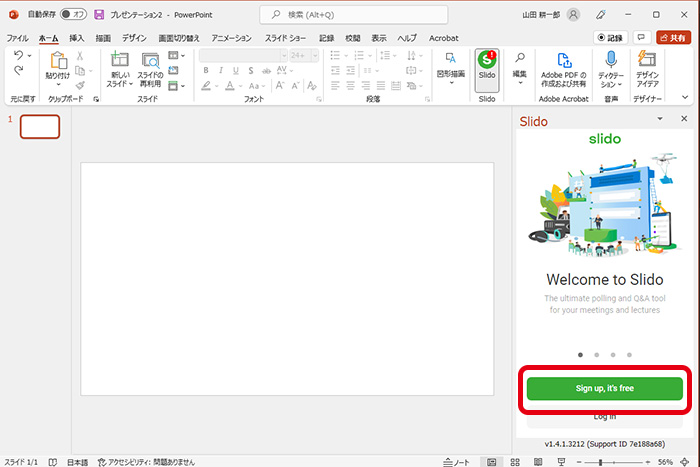Open Slido pane options arrow
Image resolution: width=700 pixels, height=467 pixels.
click(x=660, y=119)
